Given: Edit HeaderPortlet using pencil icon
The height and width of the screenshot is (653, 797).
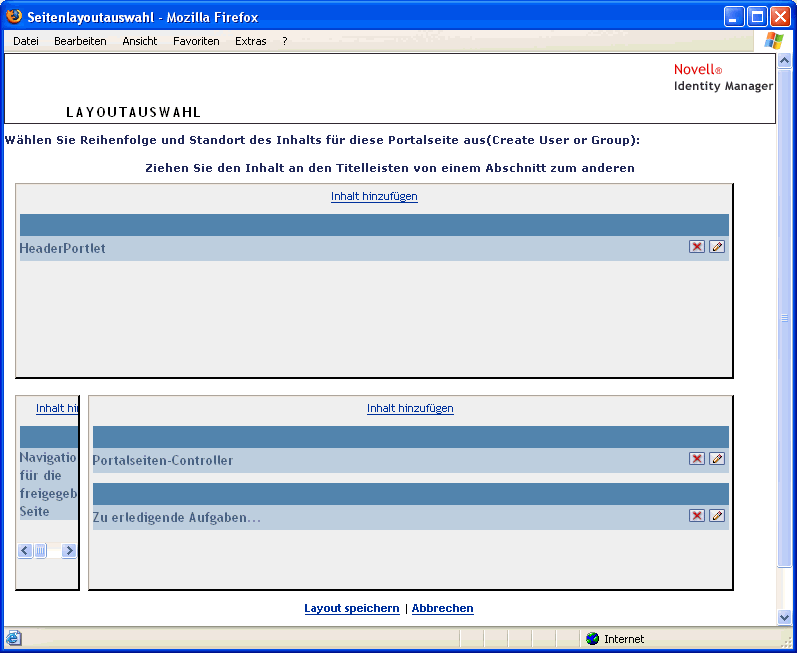Looking at the screenshot, I should pyautogui.click(x=717, y=247).
